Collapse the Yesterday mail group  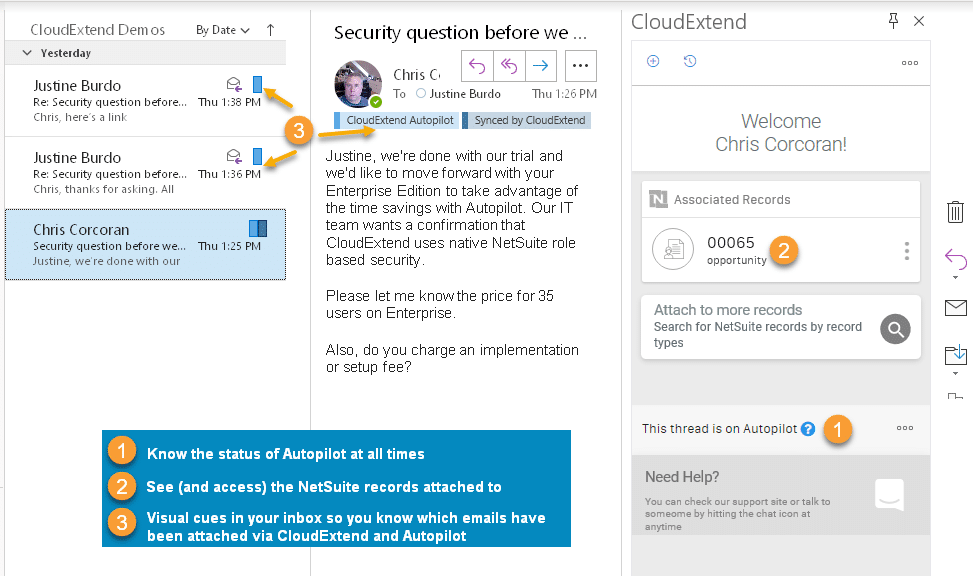pyautogui.click(x=26, y=53)
